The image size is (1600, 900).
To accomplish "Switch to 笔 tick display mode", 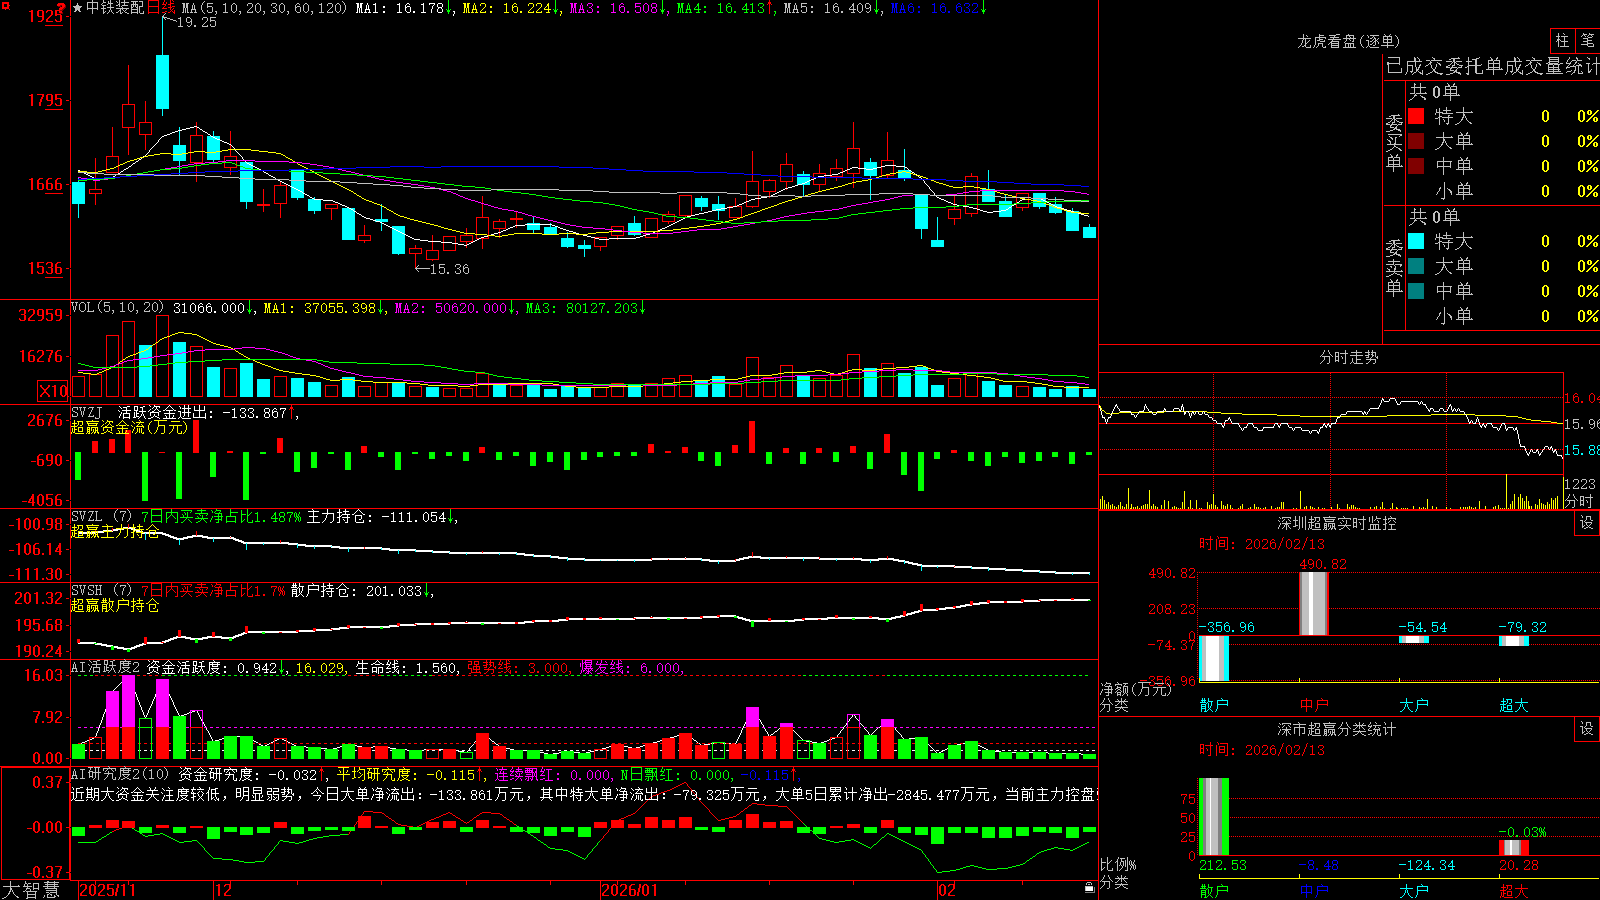I will [x=1587, y=40].
